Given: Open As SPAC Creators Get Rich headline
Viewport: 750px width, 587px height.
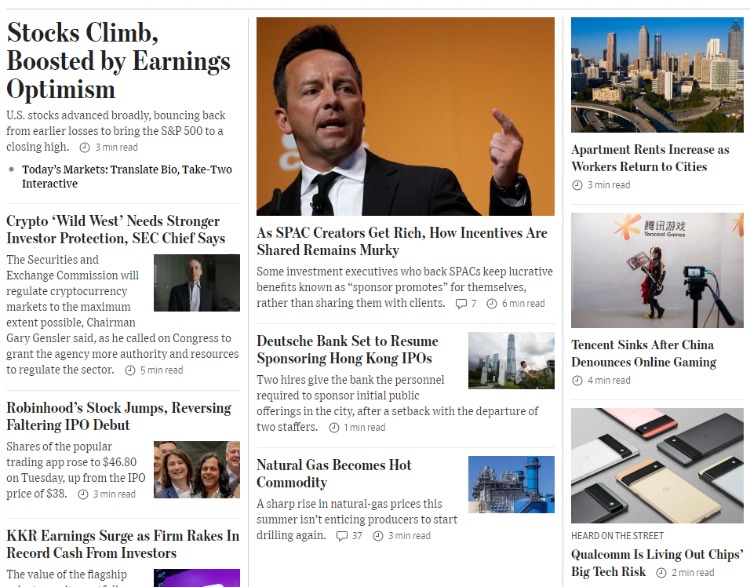Looking at the screenshot, I should pyautogui.click(x=402, y=241).
